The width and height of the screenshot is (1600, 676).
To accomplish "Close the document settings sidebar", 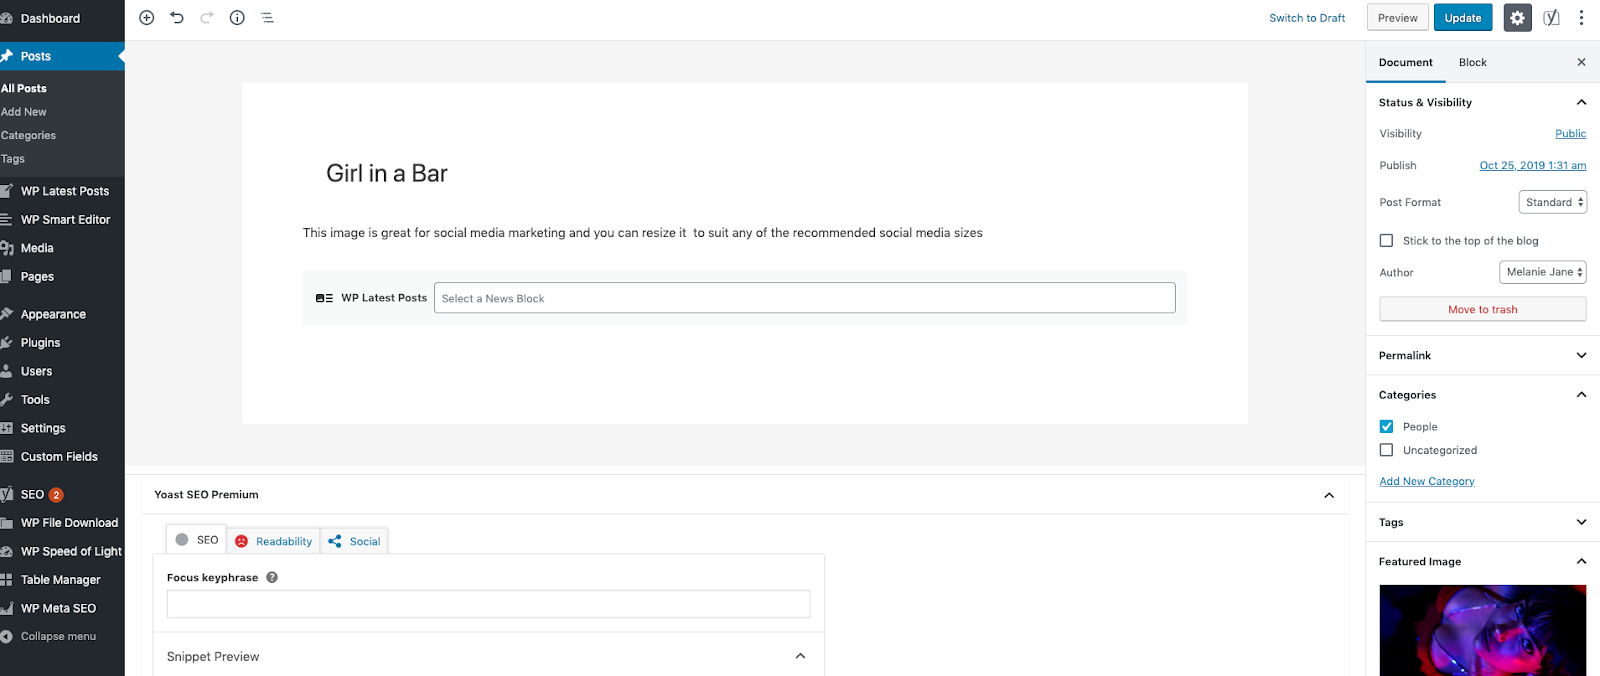I will pyautogui.click(x=1581, y=62).
